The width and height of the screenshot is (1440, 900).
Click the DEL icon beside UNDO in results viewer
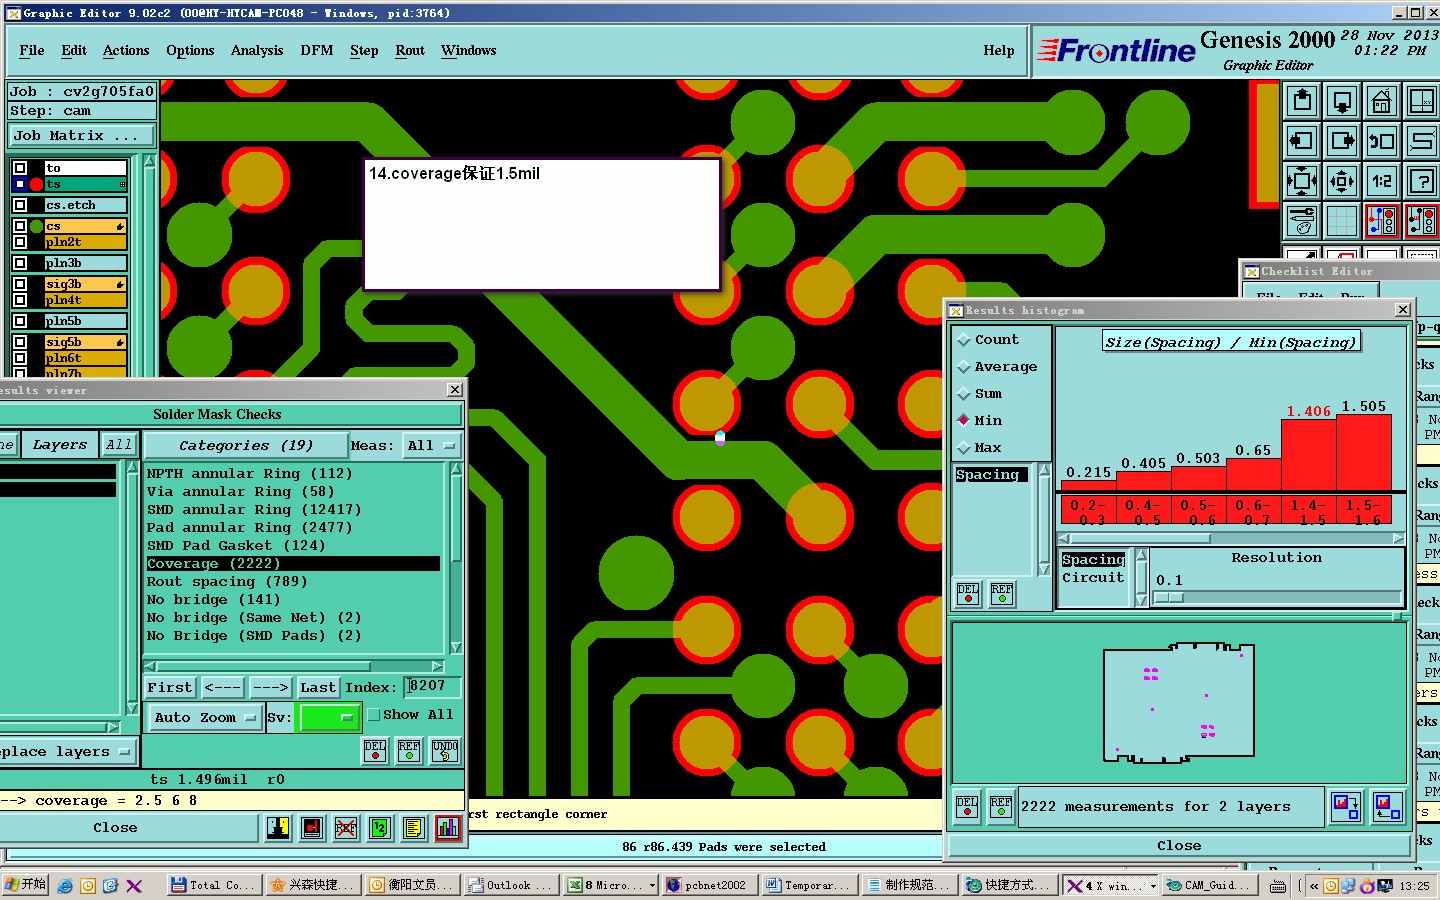(375, 751)
